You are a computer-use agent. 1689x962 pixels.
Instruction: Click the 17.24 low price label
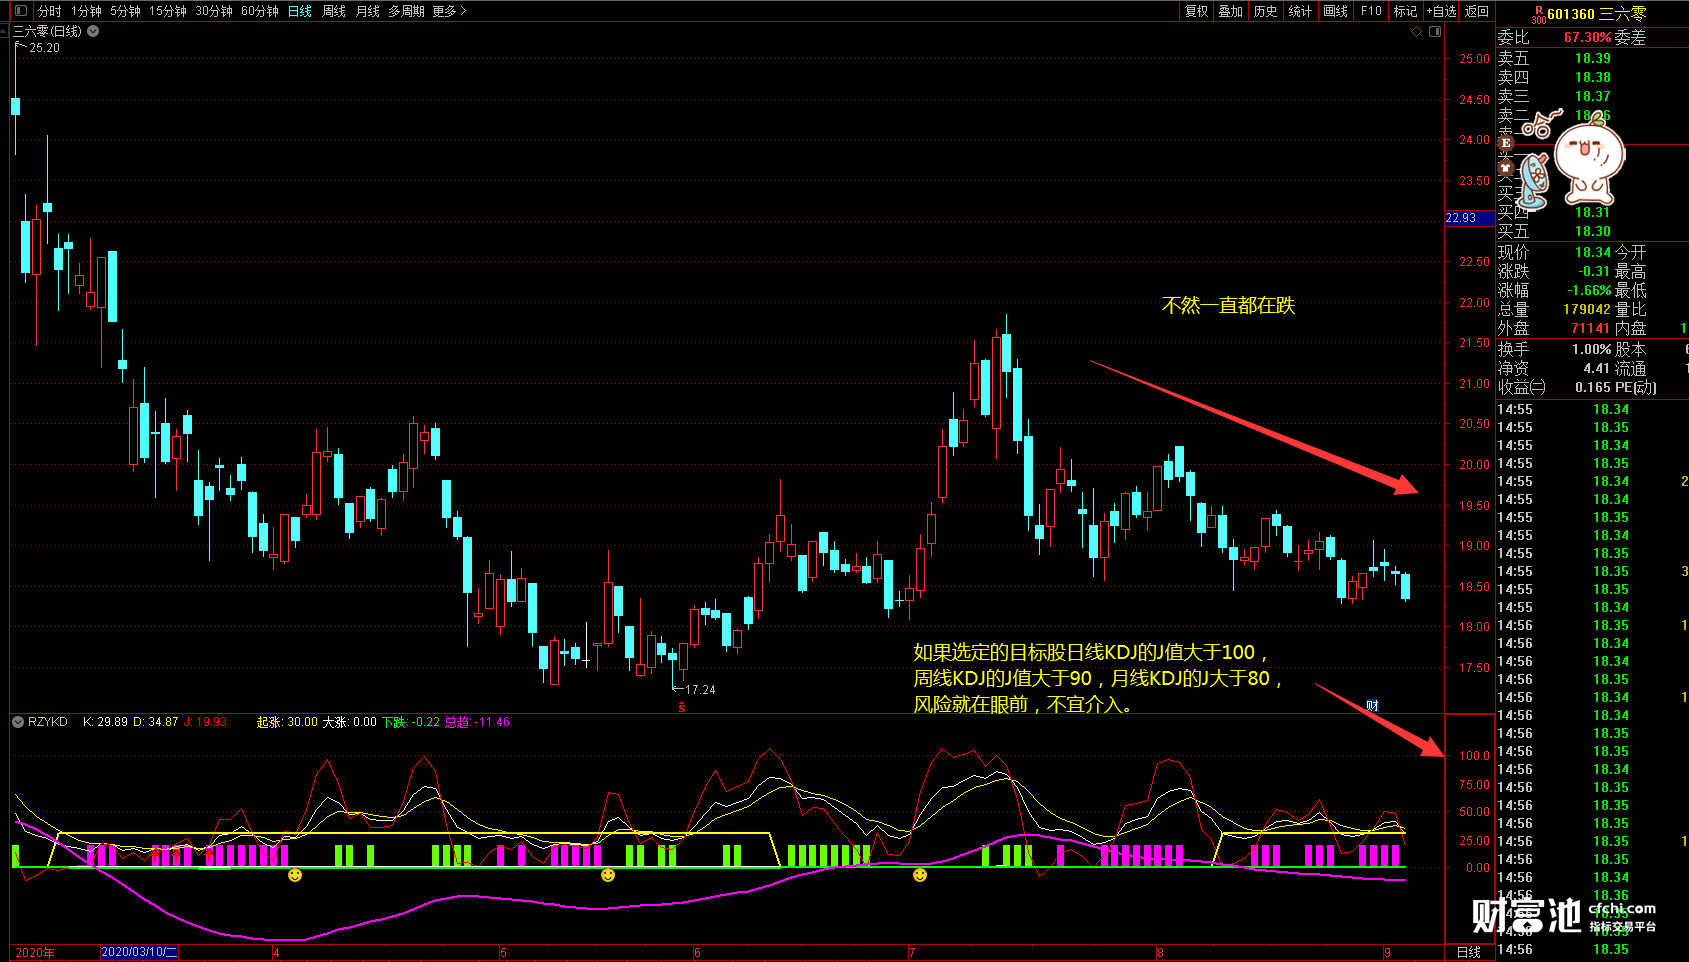click(700, 690)
